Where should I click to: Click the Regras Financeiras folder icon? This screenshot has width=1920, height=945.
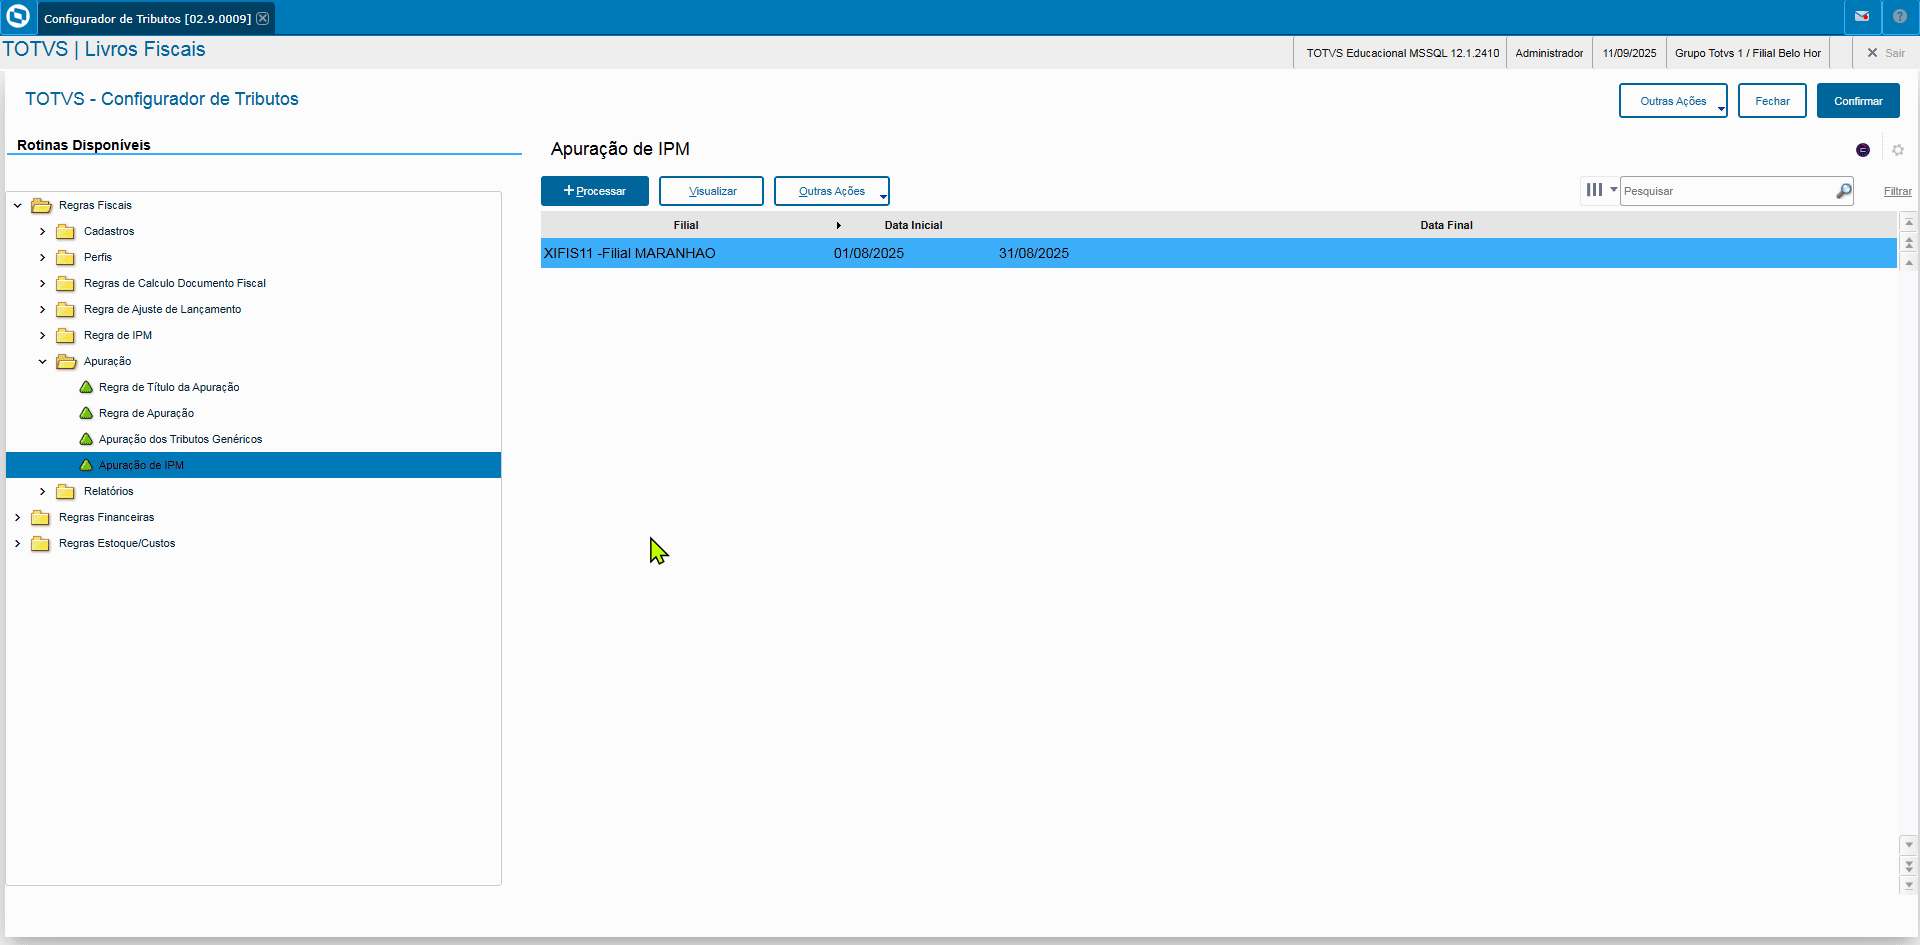(41, 517)
